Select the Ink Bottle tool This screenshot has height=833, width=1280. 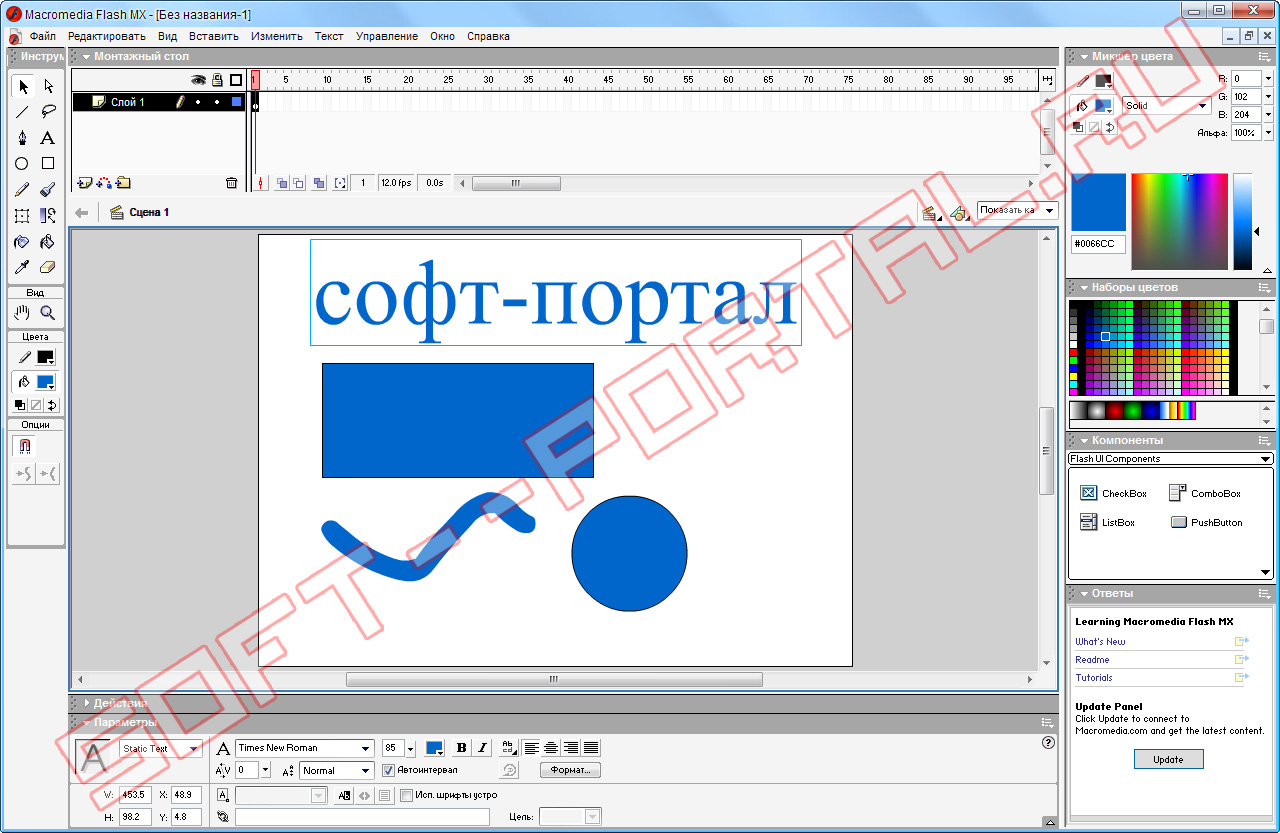tap(22, 241)
